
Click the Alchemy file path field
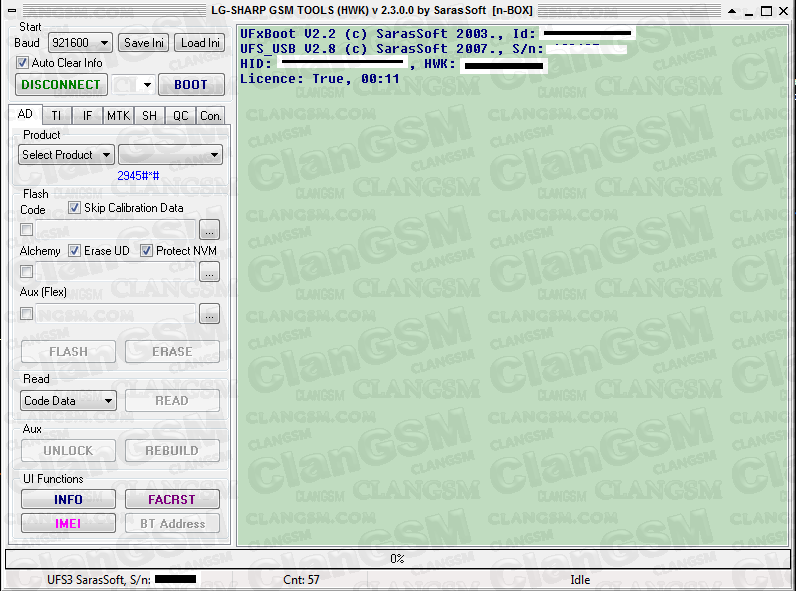[x=116, y=272]
